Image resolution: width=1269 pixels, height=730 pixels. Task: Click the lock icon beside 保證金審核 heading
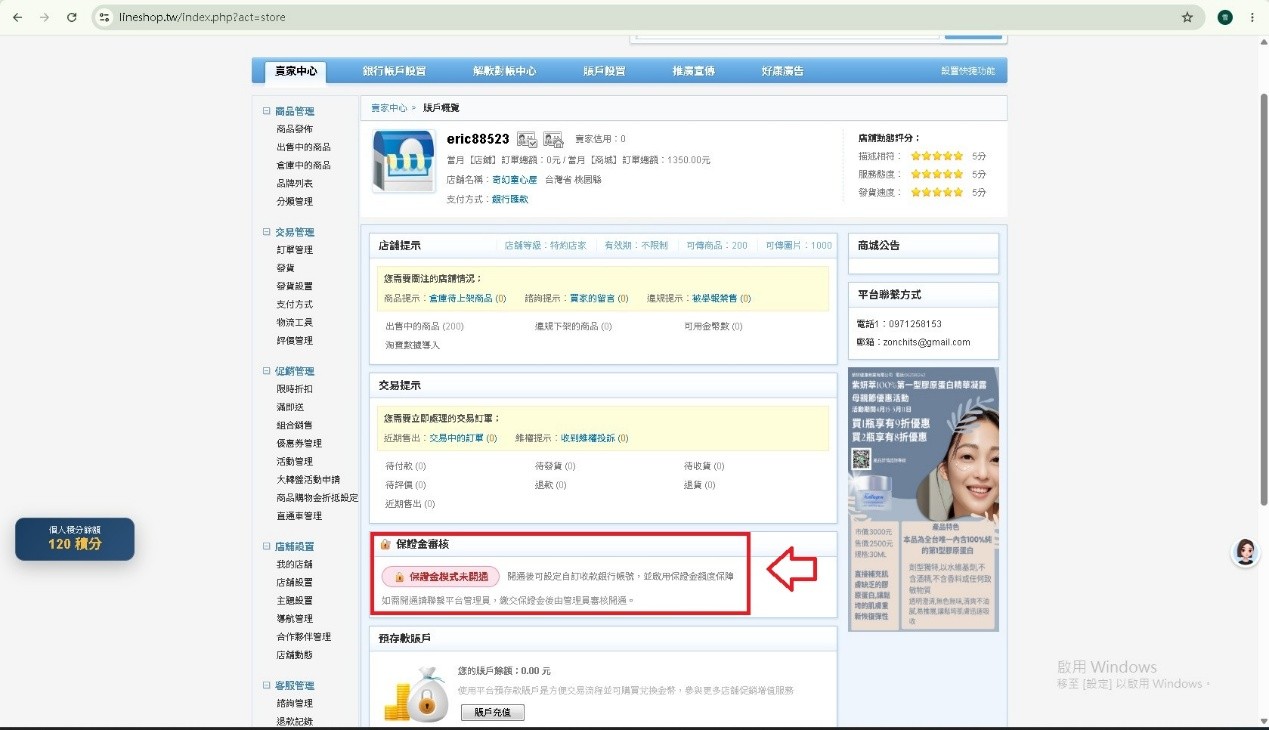385,545
